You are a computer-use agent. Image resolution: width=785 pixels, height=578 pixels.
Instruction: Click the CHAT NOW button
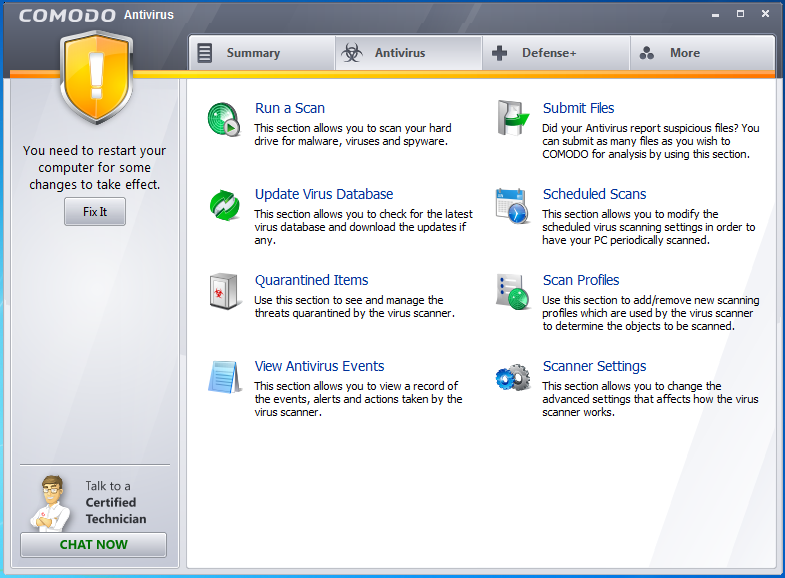point(94,544)
